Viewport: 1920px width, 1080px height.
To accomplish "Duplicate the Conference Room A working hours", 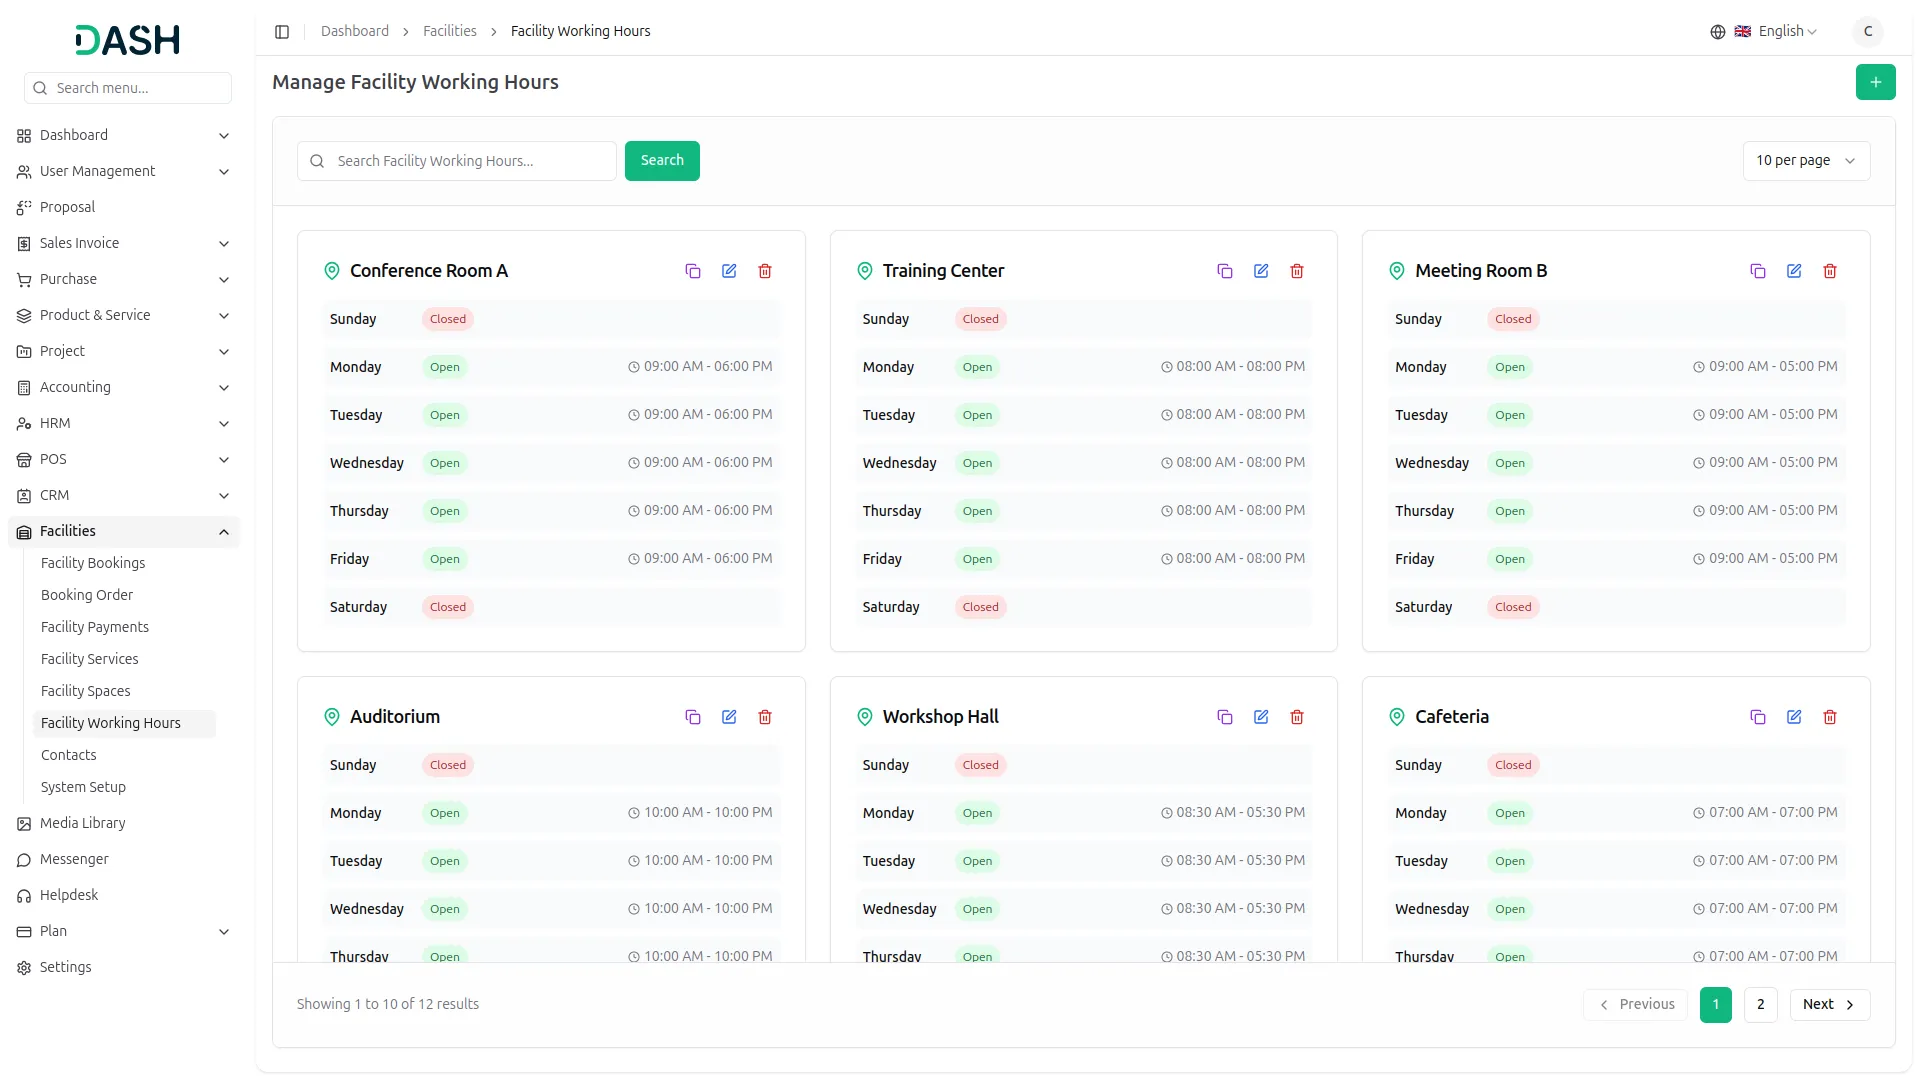I will point(693,271).
